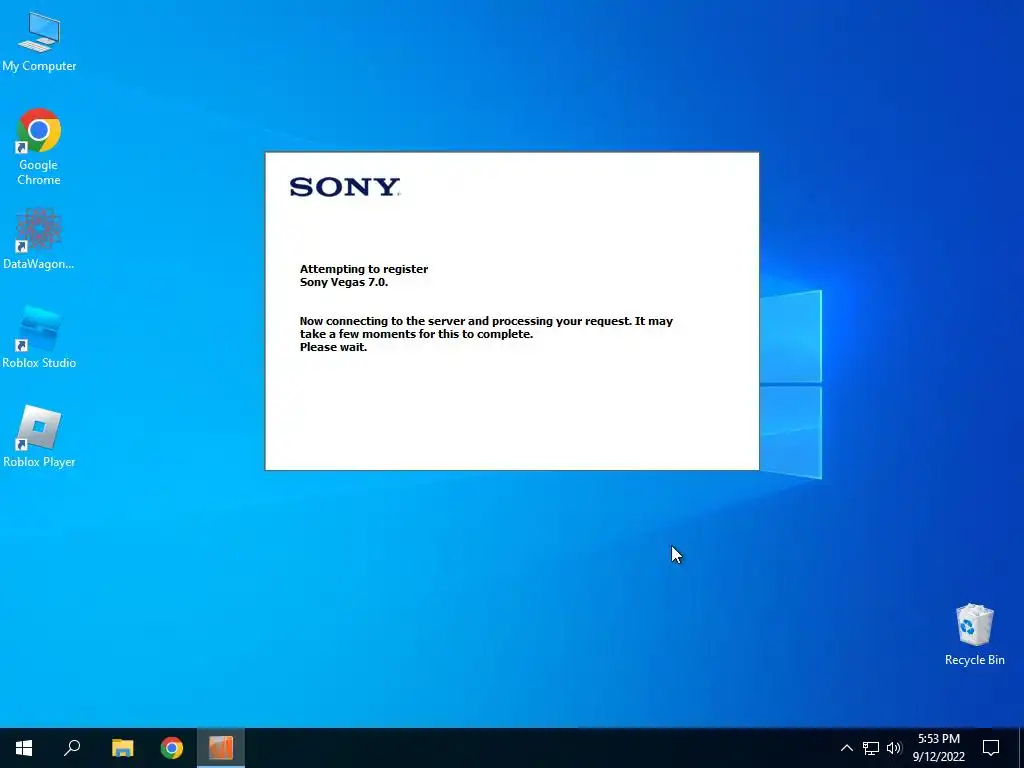Open the My Computer desktop icon
Image resolution: width=1024 pixels, height=768 pixels.
click(x=39, y=41)
